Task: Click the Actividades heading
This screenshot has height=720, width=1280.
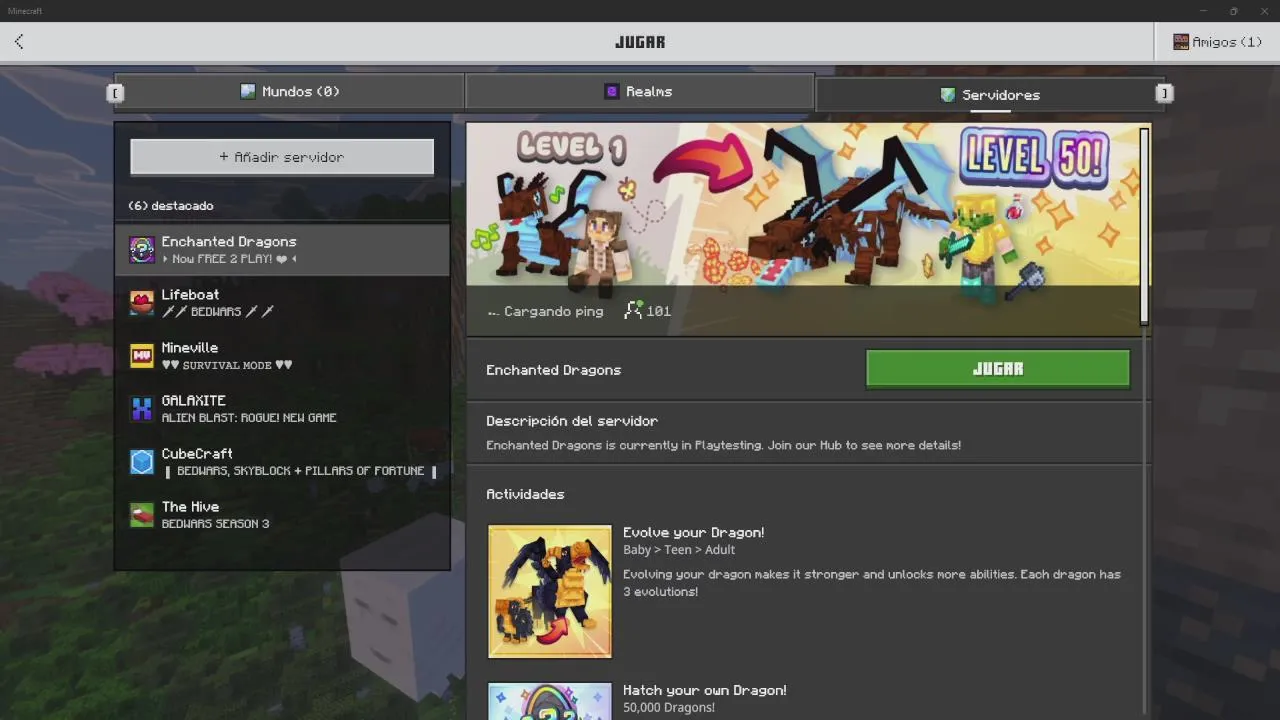Action: [525, 494]
